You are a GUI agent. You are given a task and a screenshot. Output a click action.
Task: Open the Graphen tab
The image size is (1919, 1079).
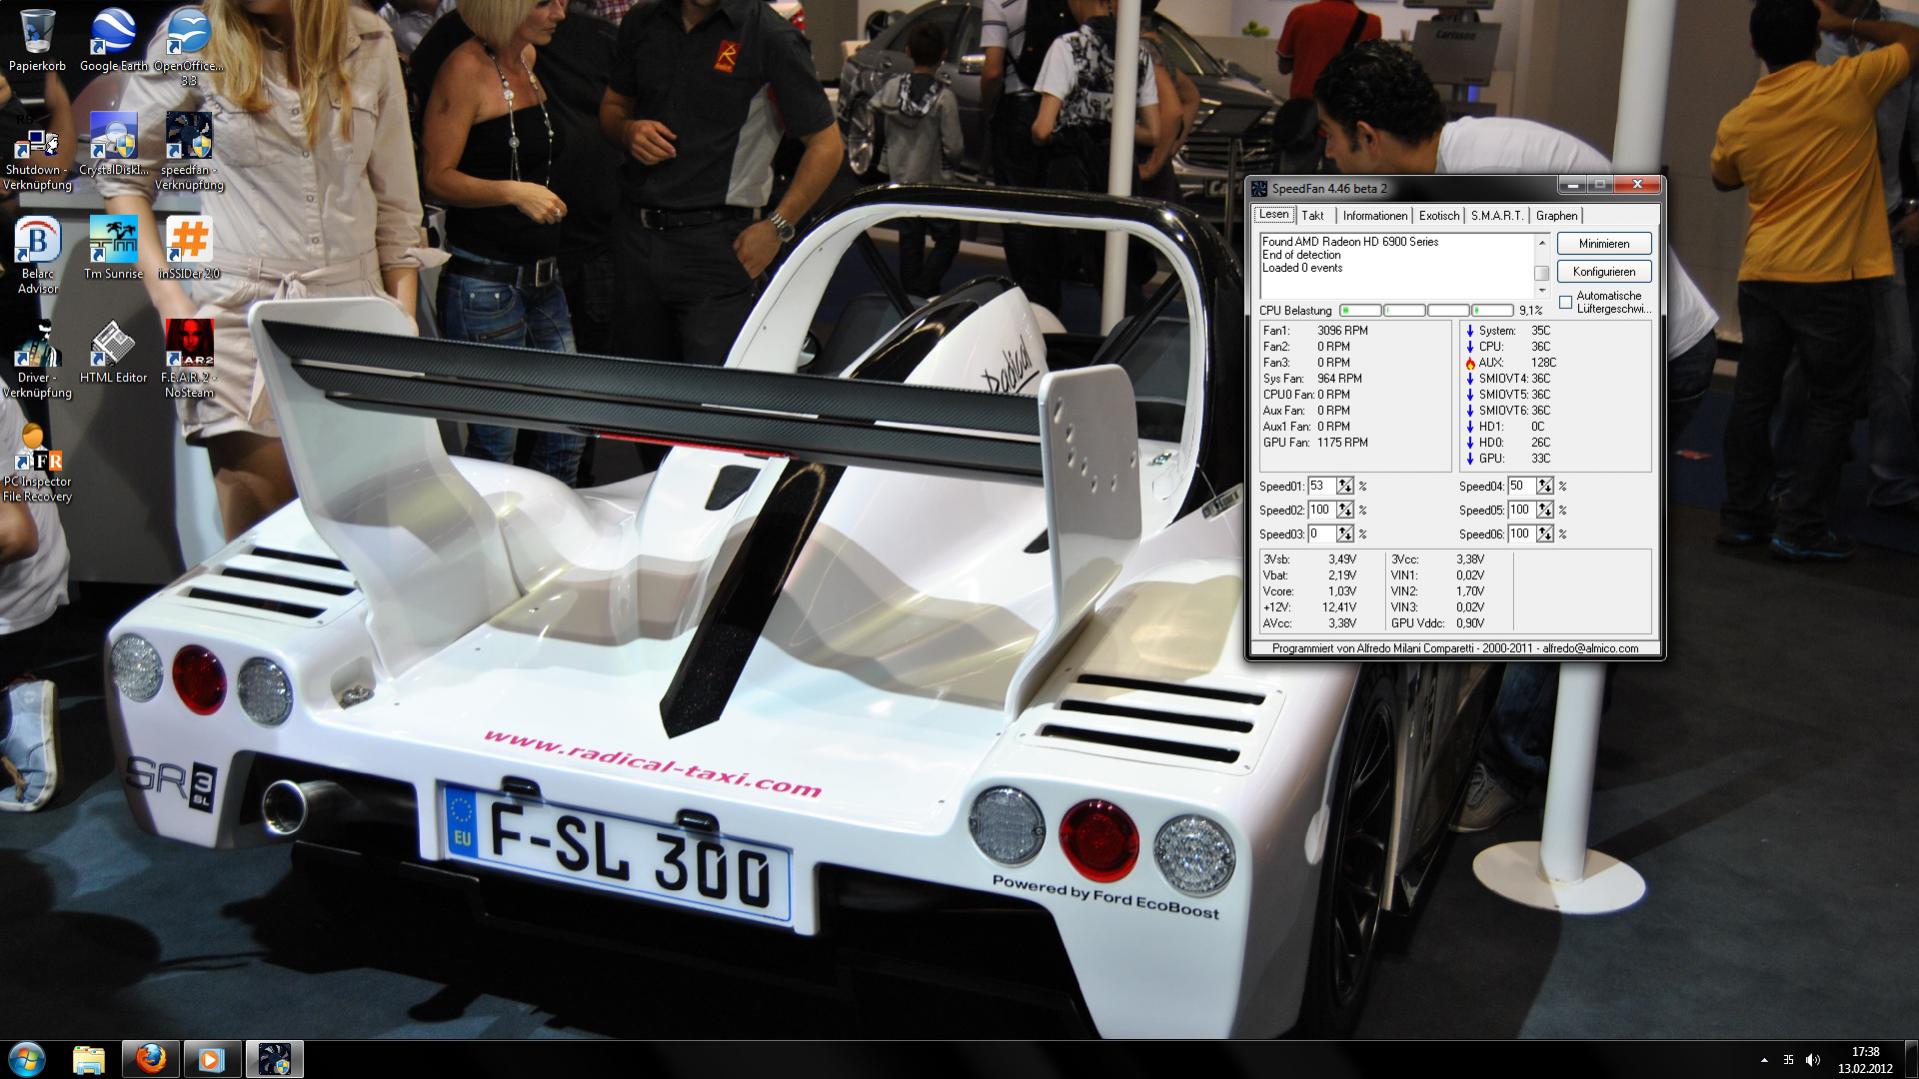point(1557,216)
